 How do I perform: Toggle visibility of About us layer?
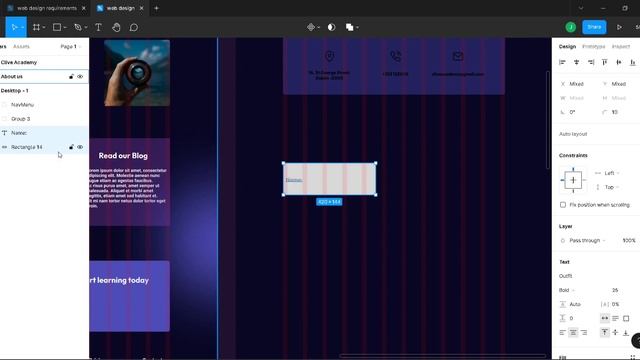[80, 76]
